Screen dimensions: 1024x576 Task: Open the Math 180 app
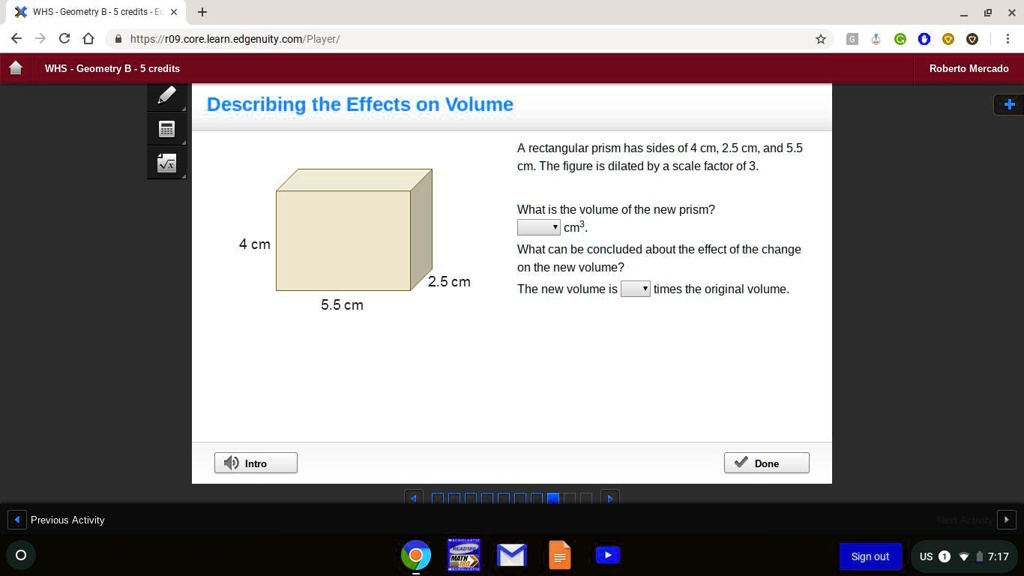tap(463, 554)
